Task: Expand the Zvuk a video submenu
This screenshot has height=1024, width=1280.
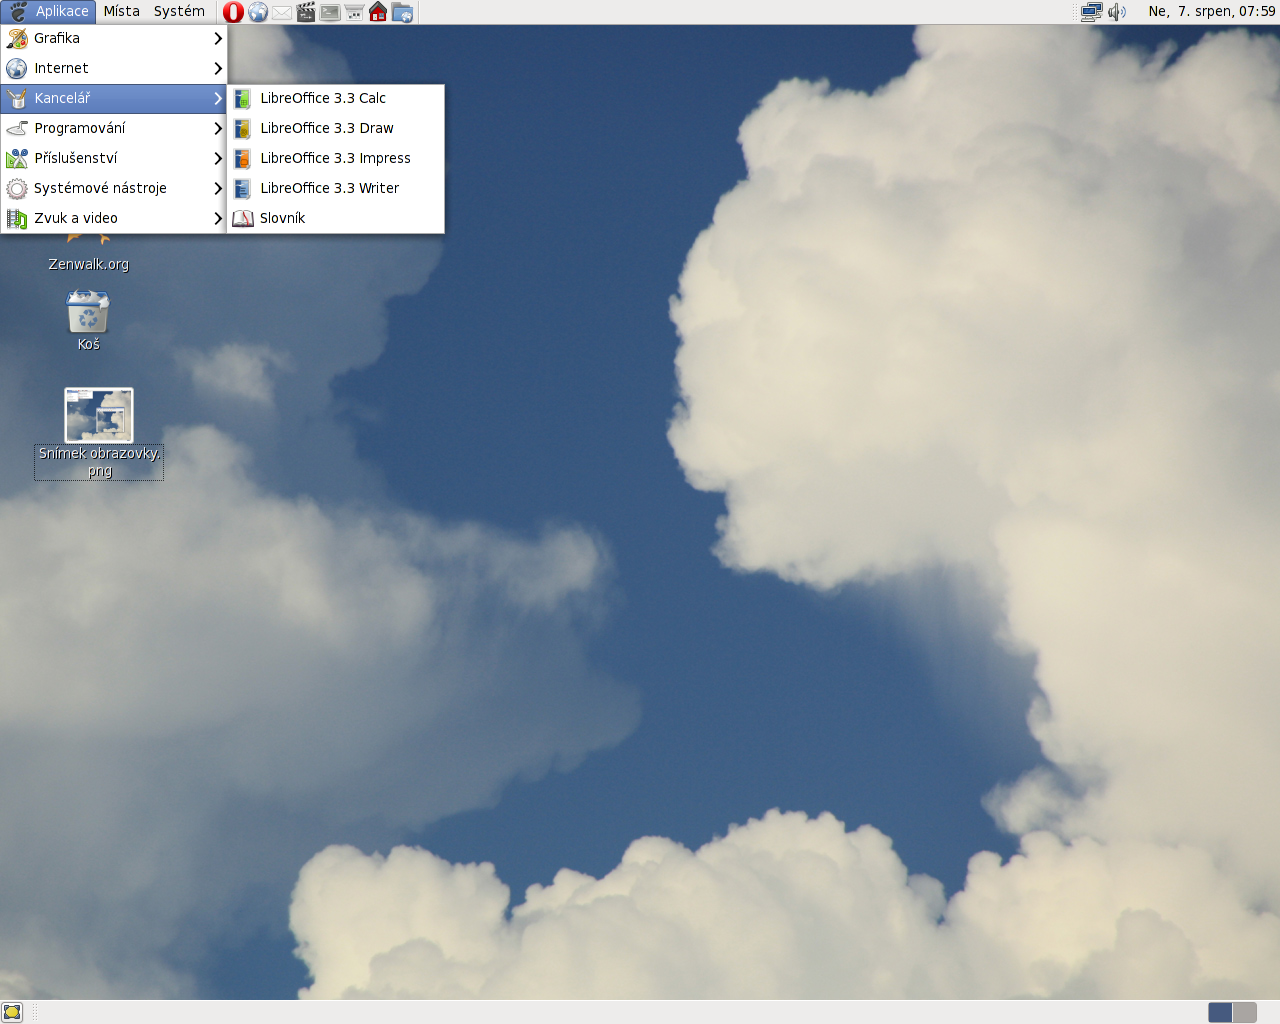Action: 114,218
